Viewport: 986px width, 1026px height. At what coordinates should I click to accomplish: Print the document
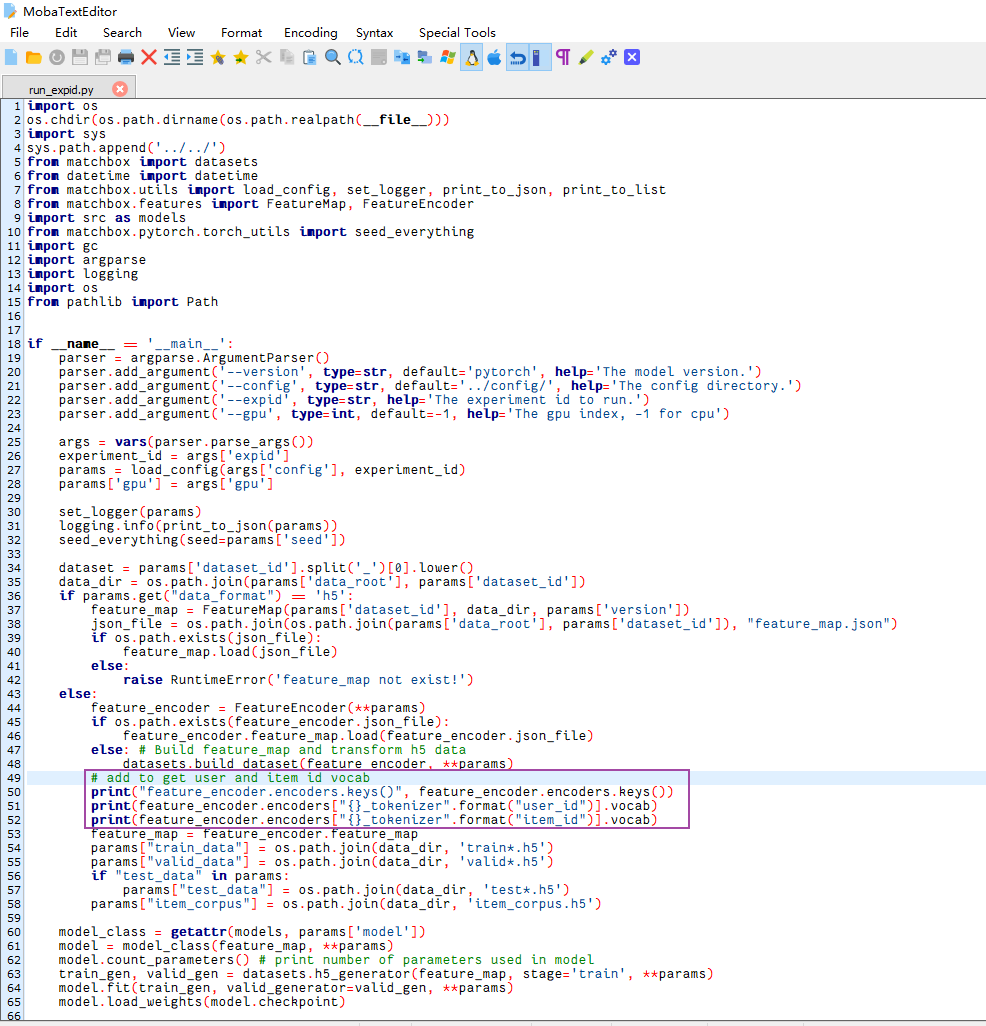128,57
